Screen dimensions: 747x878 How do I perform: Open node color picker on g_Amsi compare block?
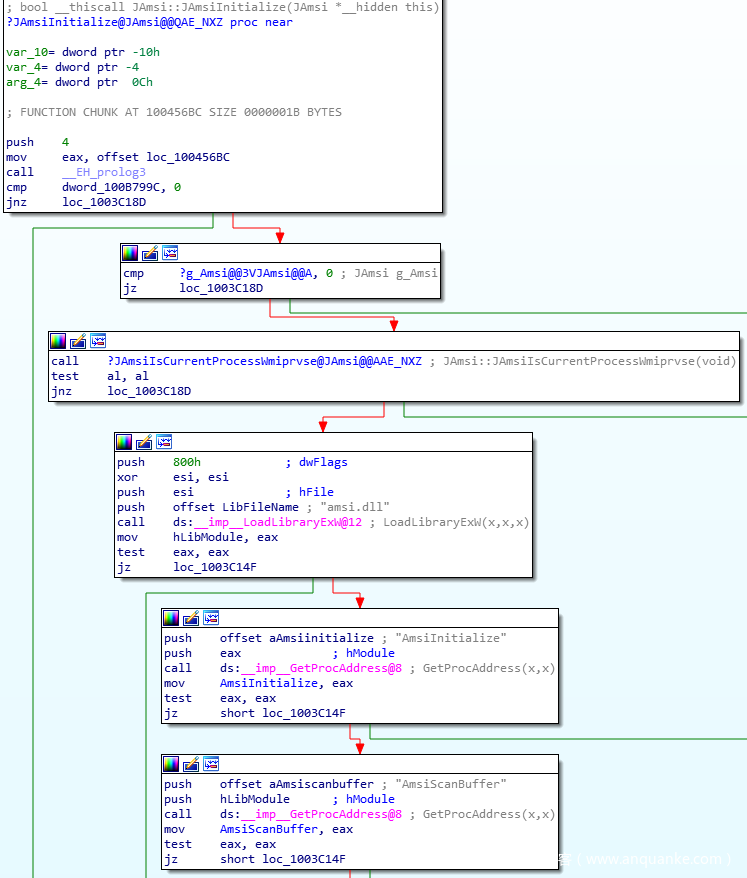[130, 253]
